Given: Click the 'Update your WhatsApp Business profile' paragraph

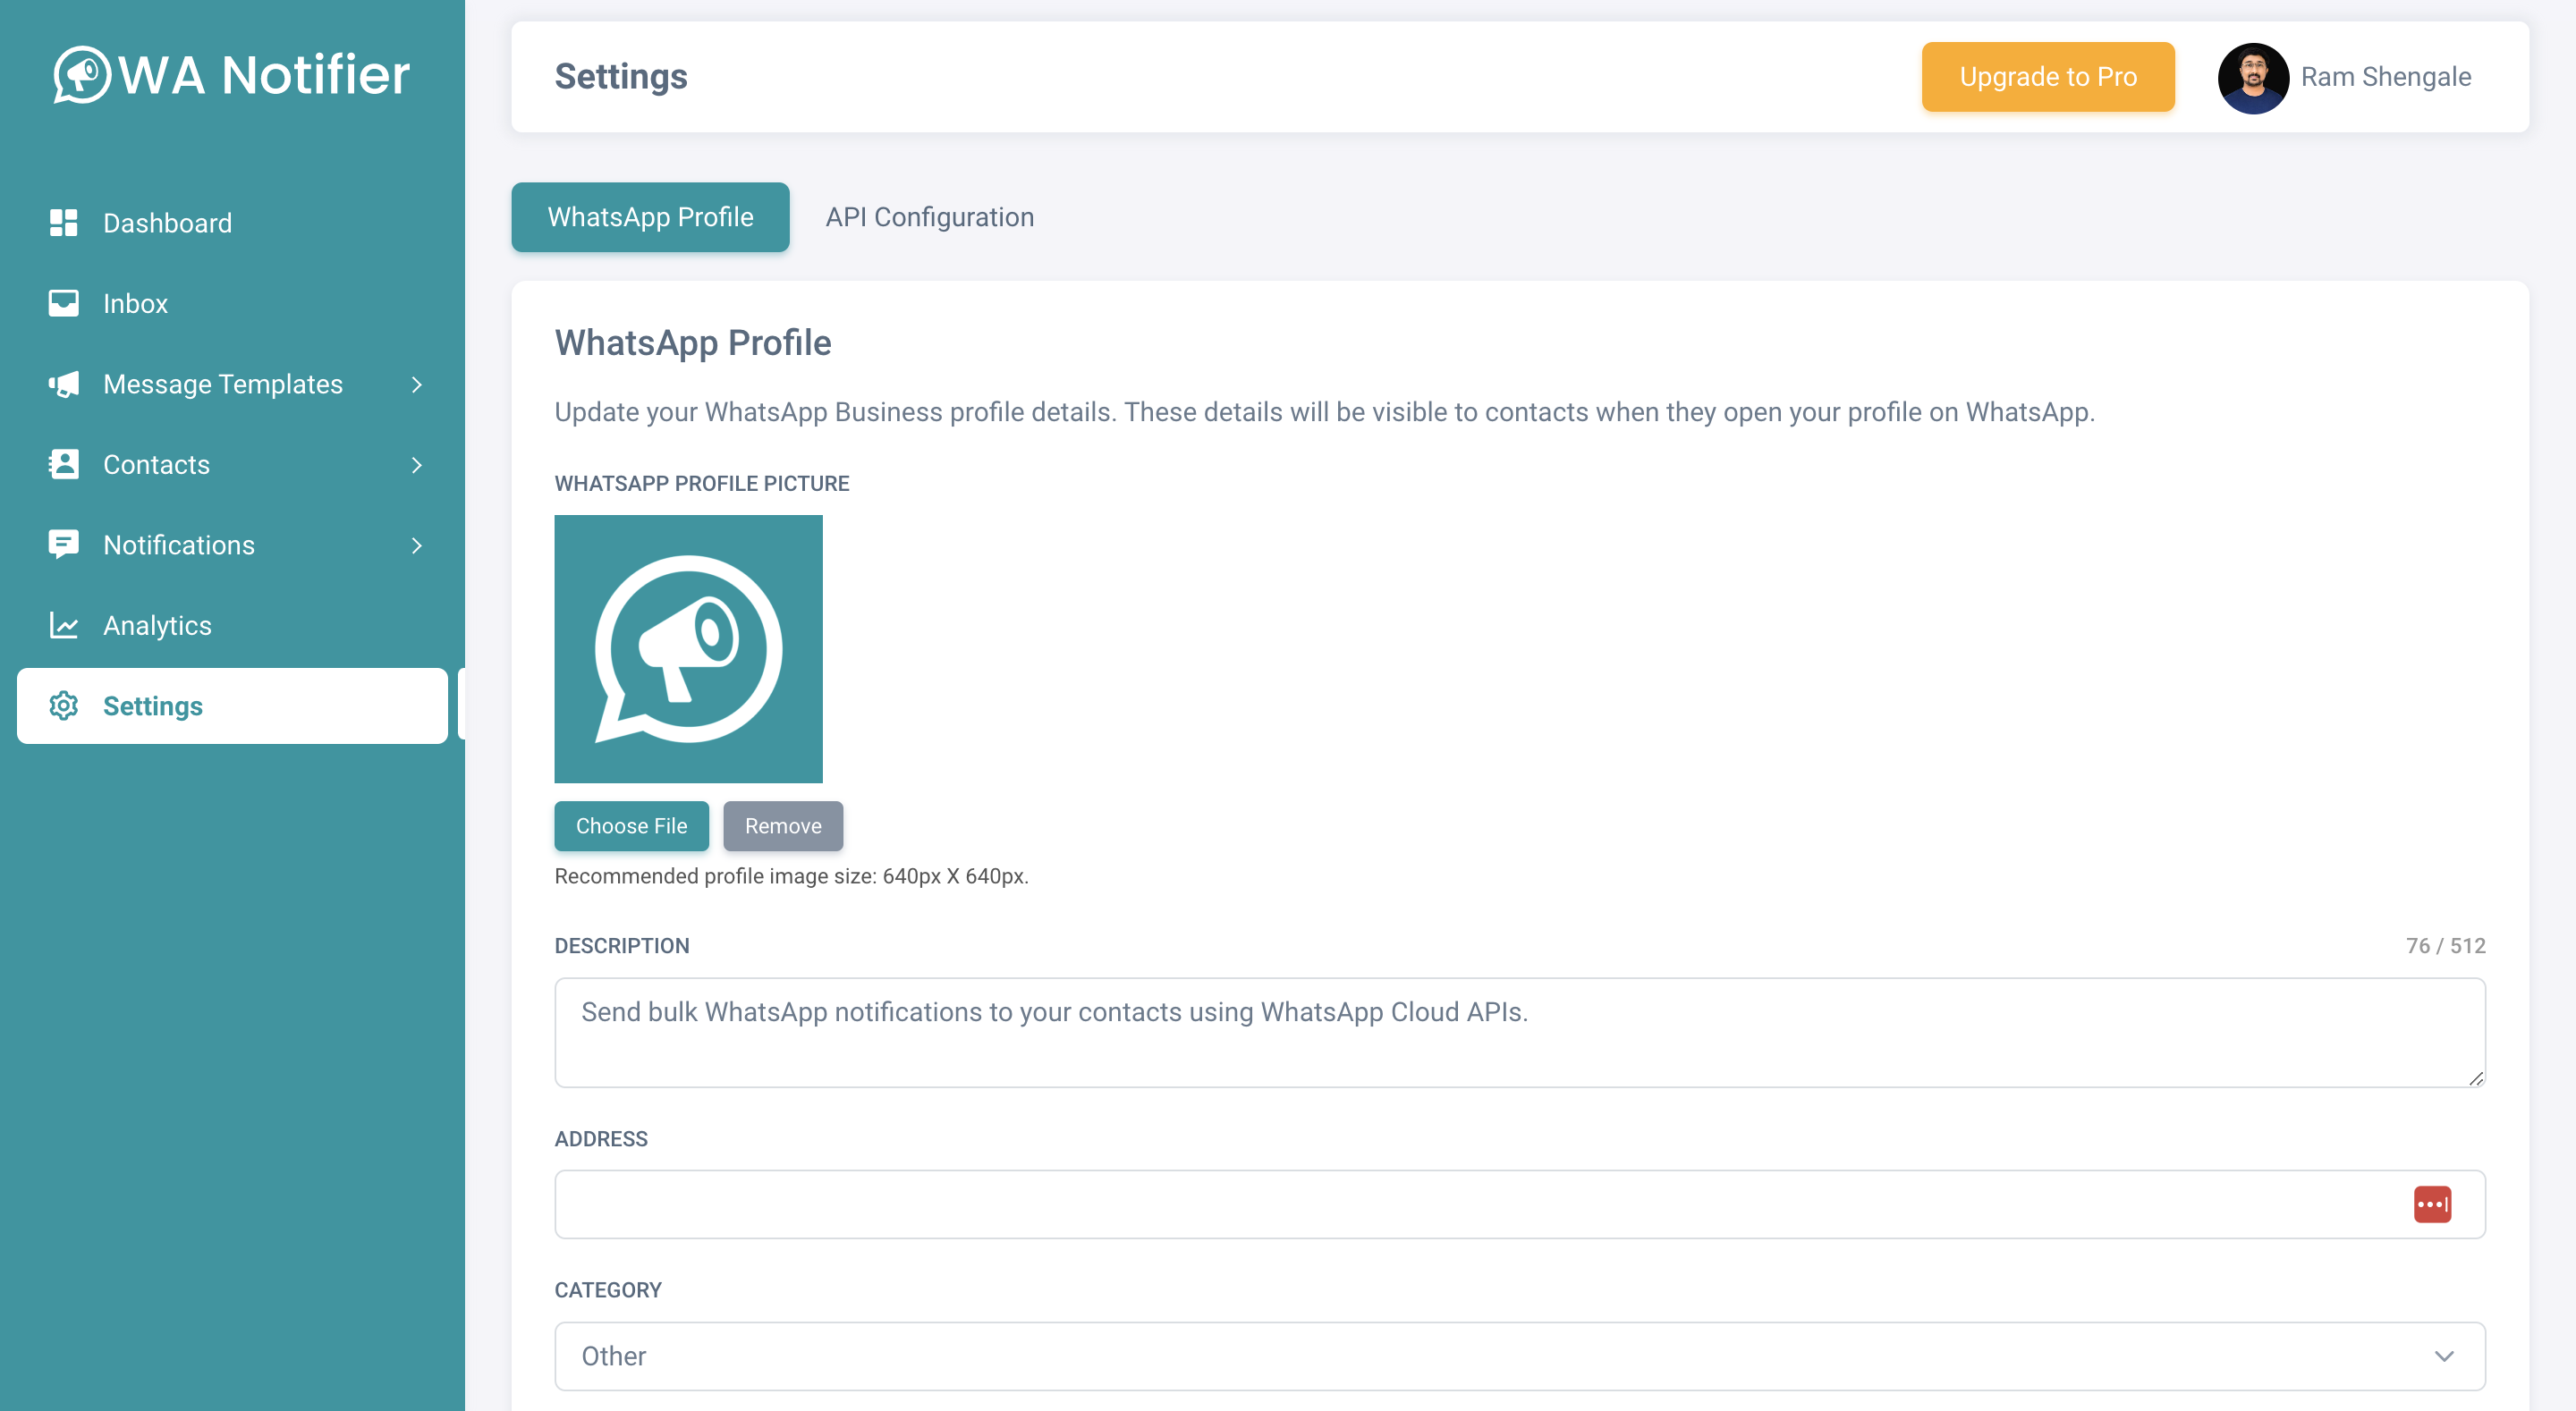Looking at the screenshot, I should [x=1324, y=412].
